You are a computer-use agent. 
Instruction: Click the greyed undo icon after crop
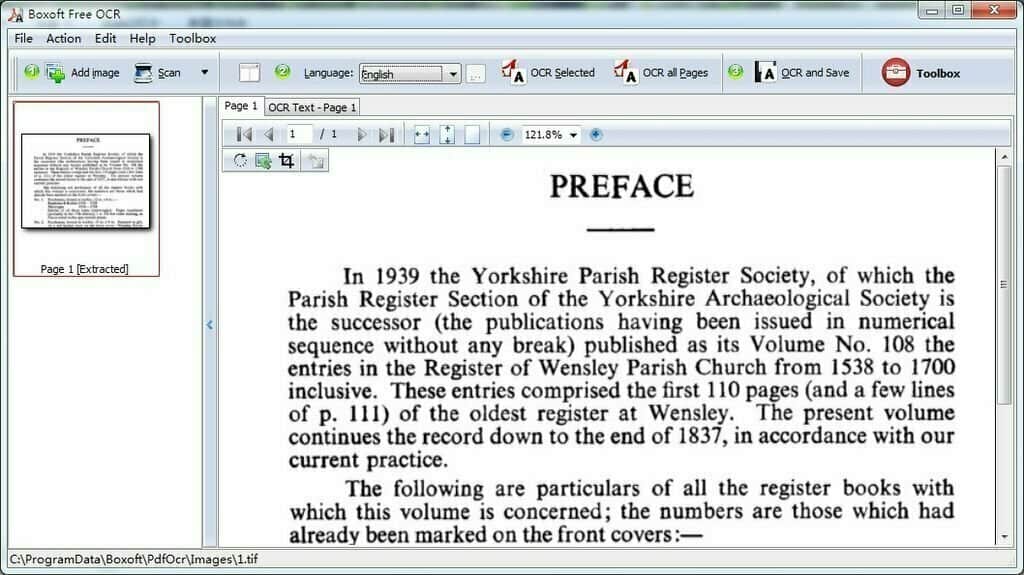coord(316,161)
